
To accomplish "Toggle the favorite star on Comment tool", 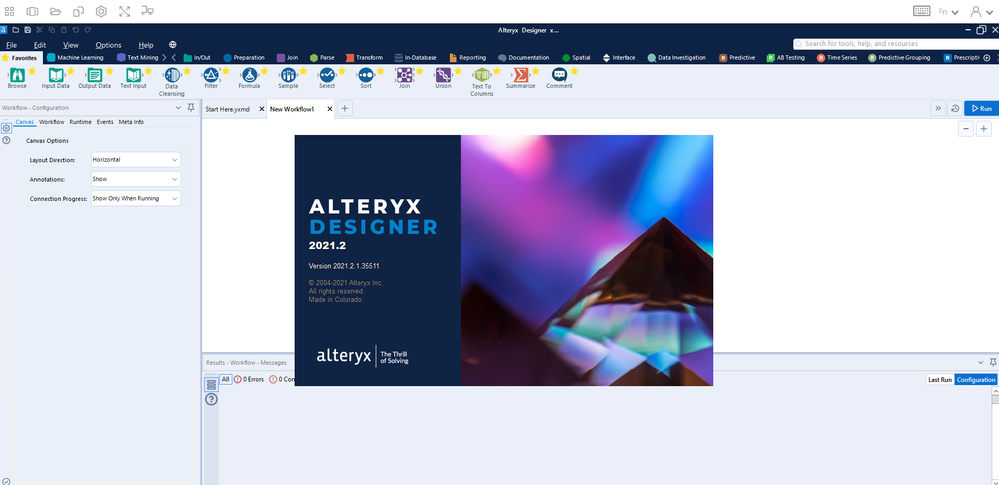I will coord(574,71).
